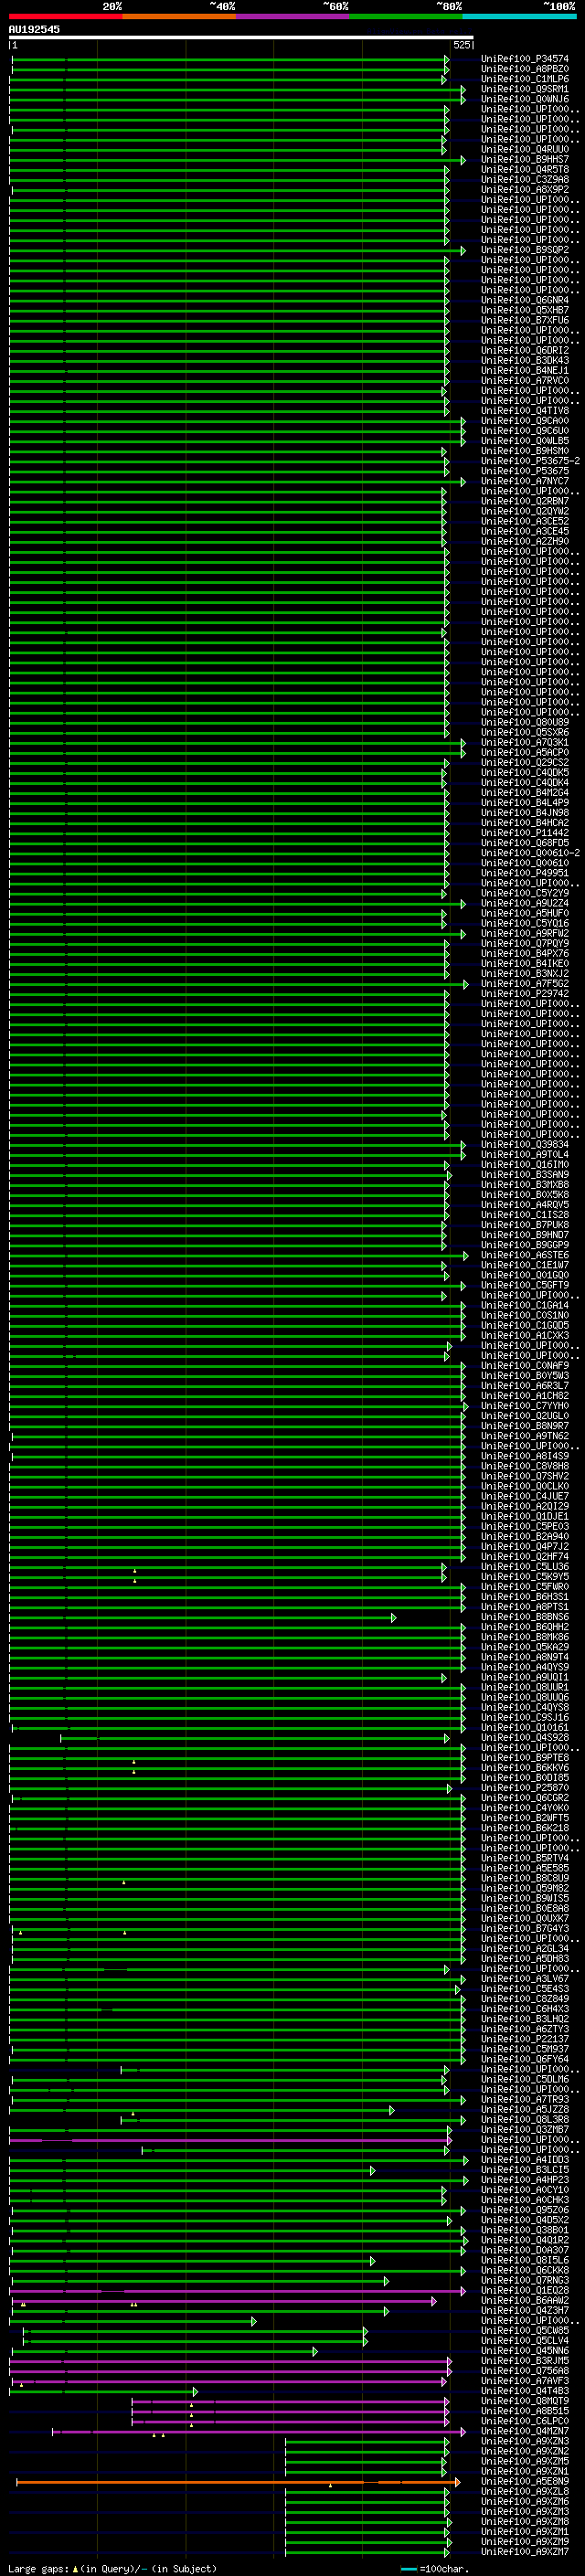This screenshot has width=585, height=2576.
Task: Select hit label UniRef100_Q5XHB7
Action: (x=524, y=310)
